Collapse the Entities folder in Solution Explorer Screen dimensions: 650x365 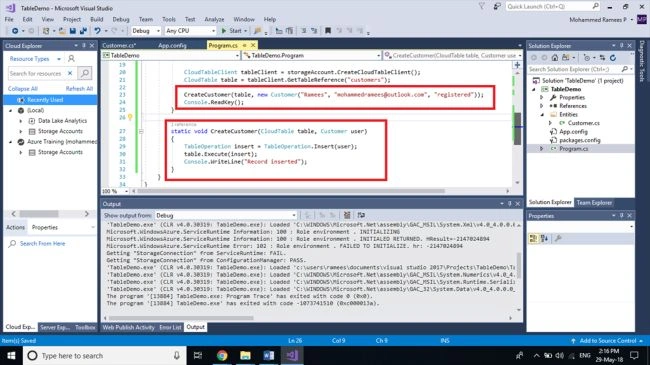pos(541,114)
